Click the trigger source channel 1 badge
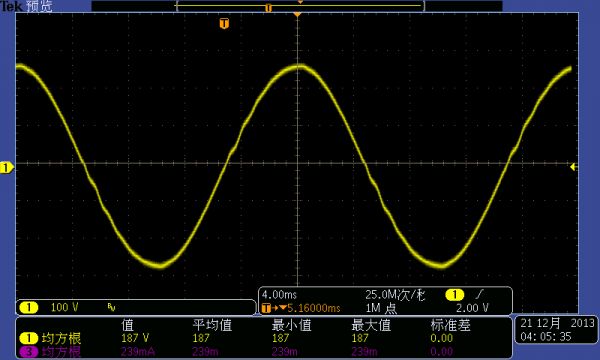Screen dimensions: 600x360 tap(455, 295)
